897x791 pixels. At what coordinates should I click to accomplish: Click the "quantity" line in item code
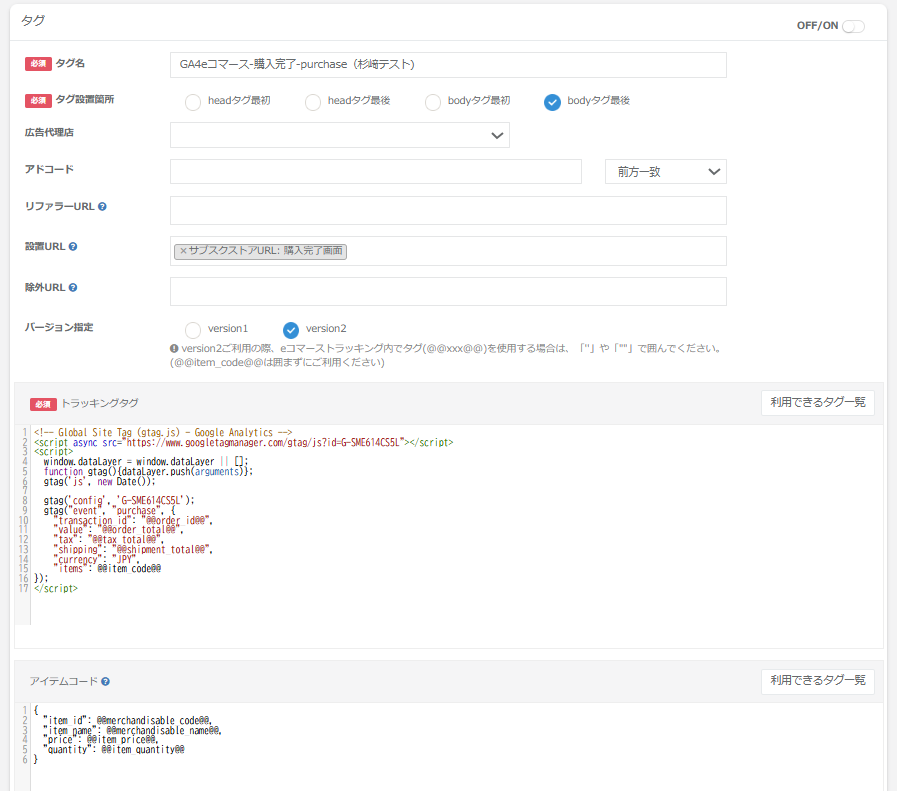[114, 749]
